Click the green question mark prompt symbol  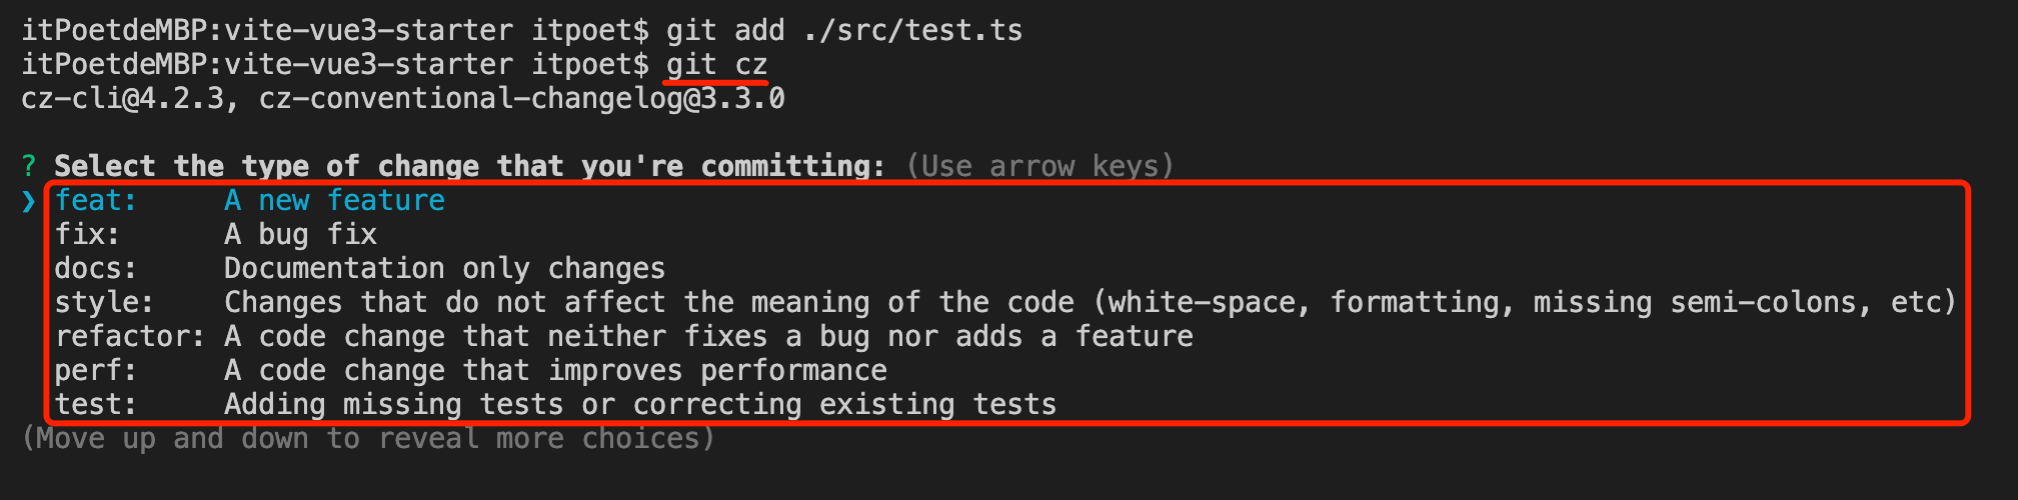point(29,166)
